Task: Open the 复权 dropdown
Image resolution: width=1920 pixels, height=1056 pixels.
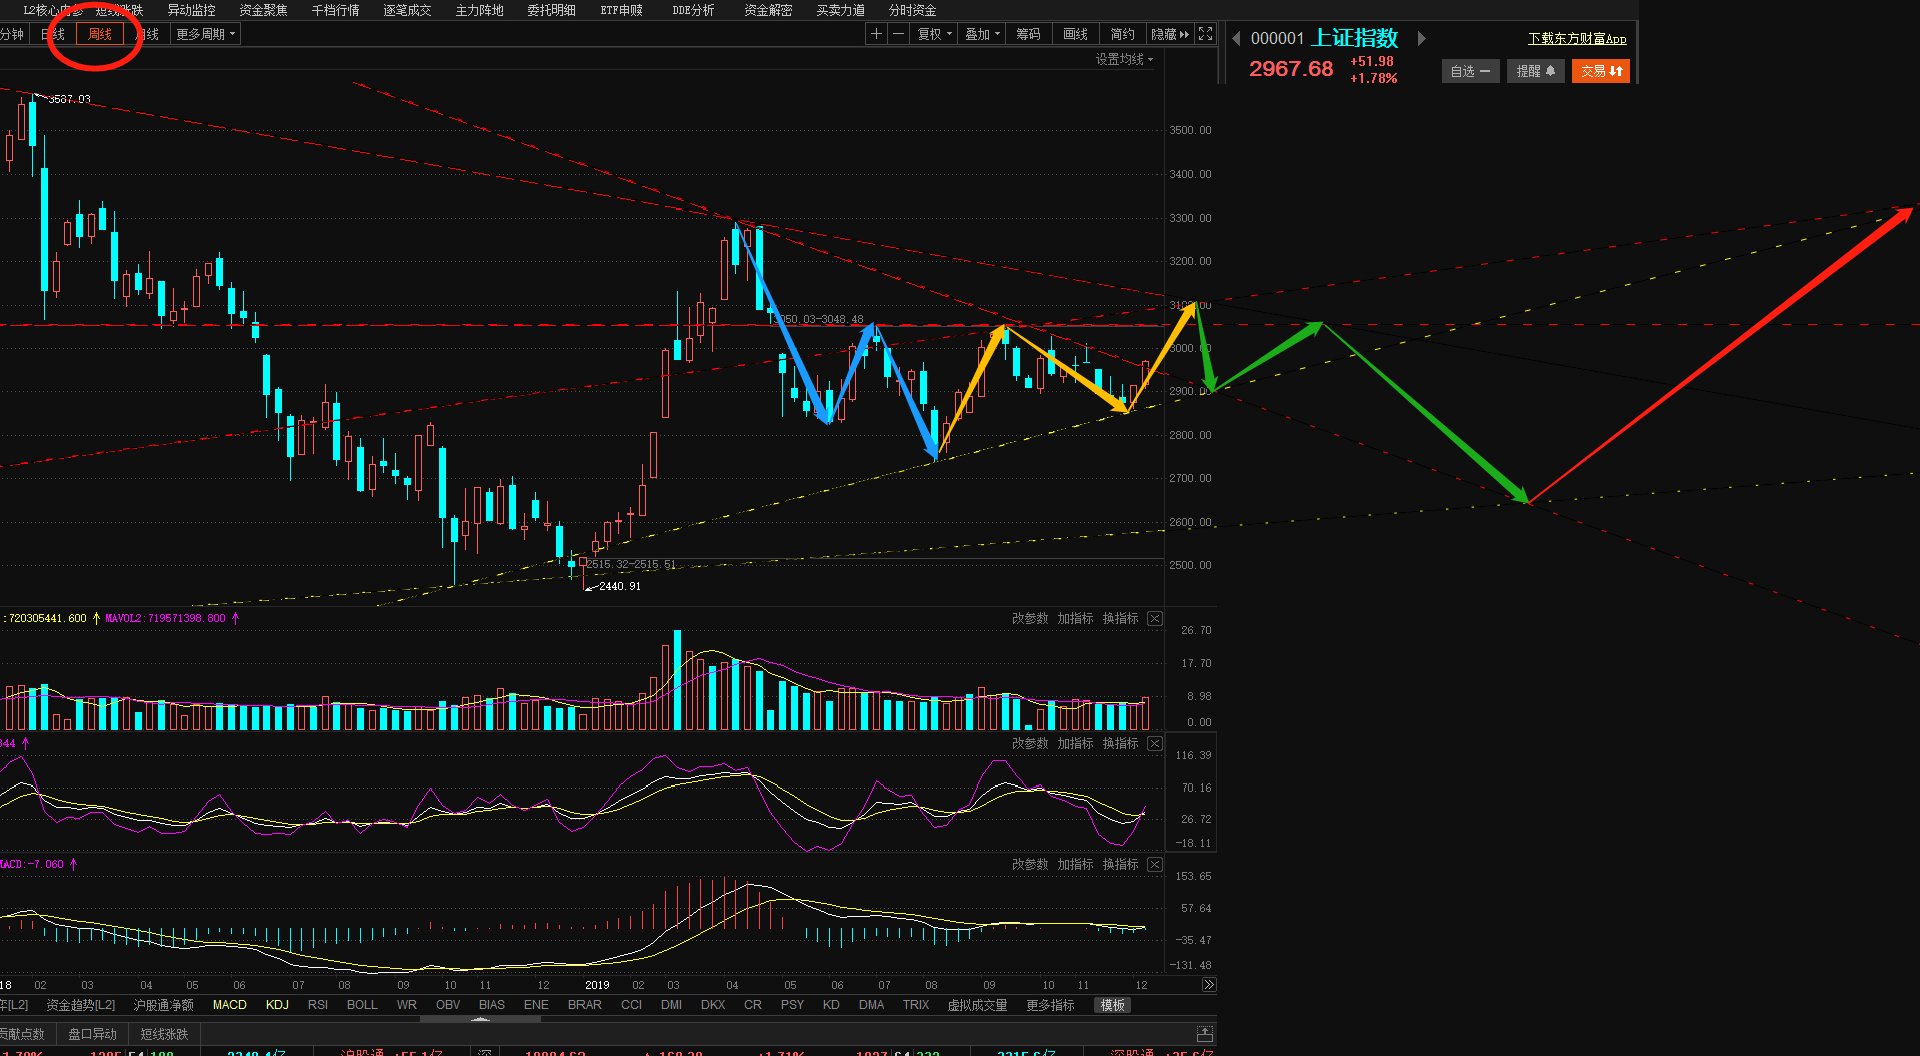Action: click(934, 34)
